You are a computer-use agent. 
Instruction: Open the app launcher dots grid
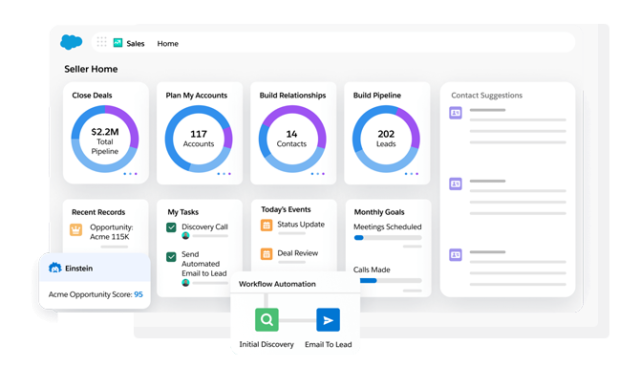click(x=102, y=42)
